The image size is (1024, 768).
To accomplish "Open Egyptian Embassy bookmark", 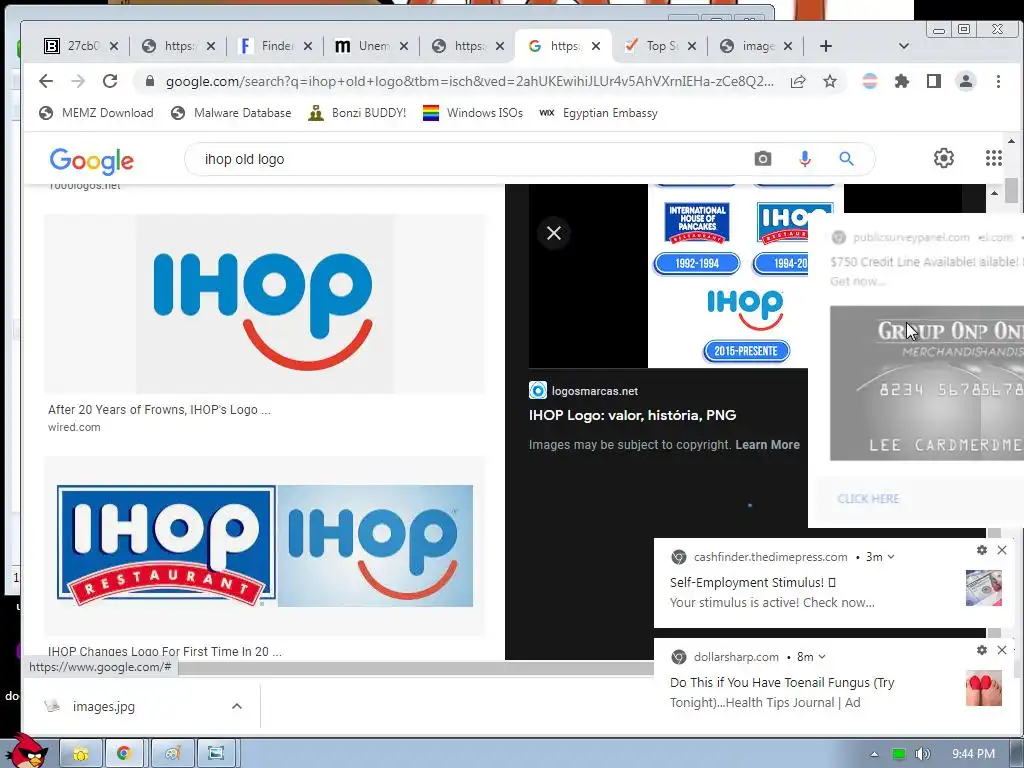I will 598,113.
